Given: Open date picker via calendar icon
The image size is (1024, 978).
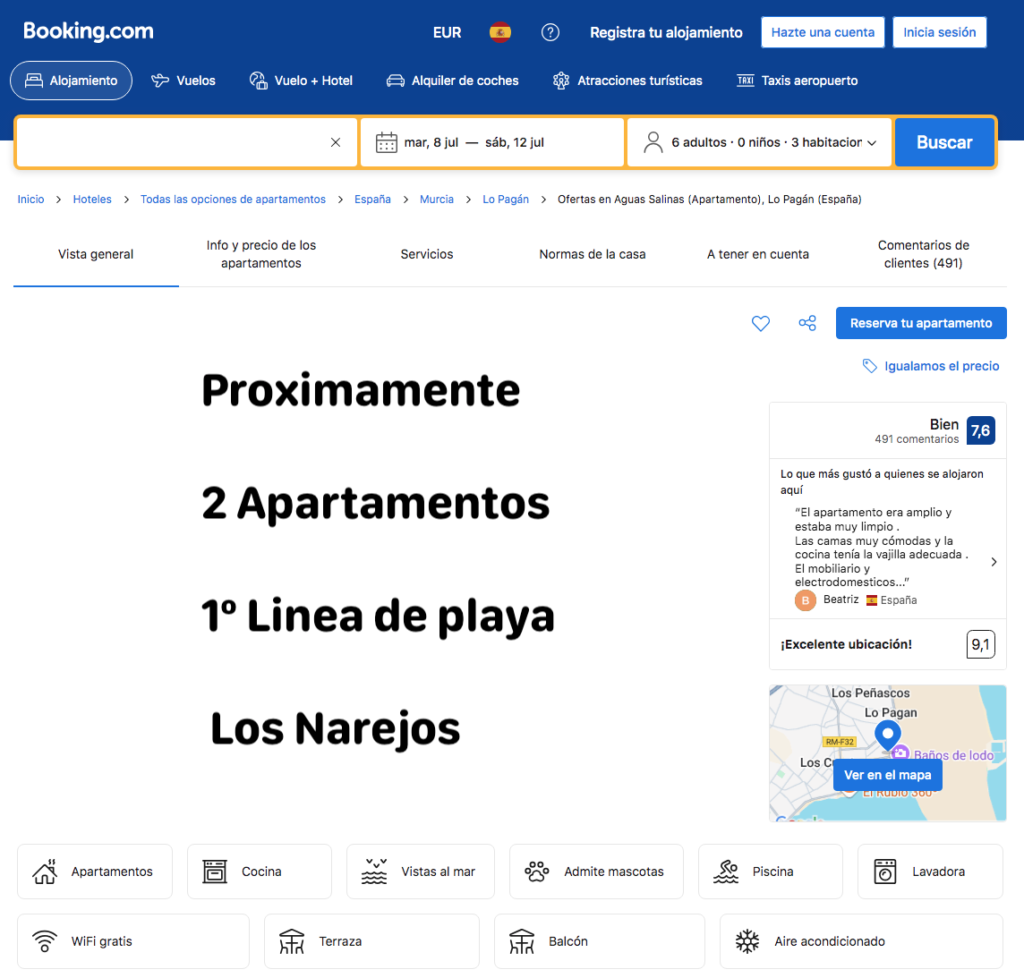Looking at the screenshot, I should 386,142.
